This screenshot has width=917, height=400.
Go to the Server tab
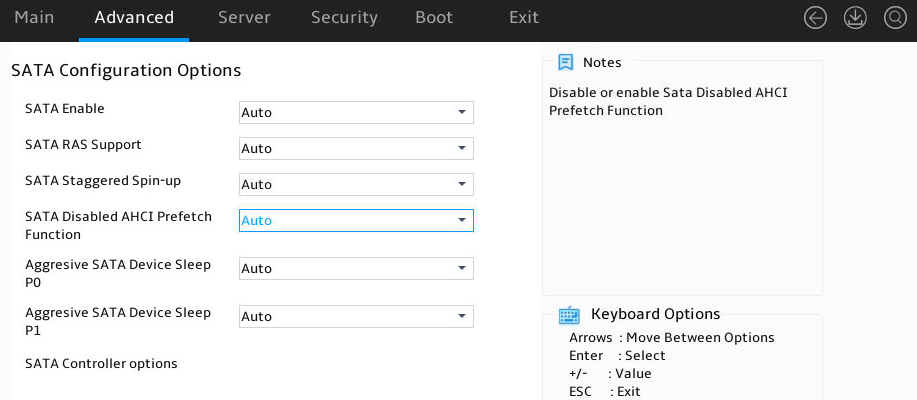click(x=244, y=18)
